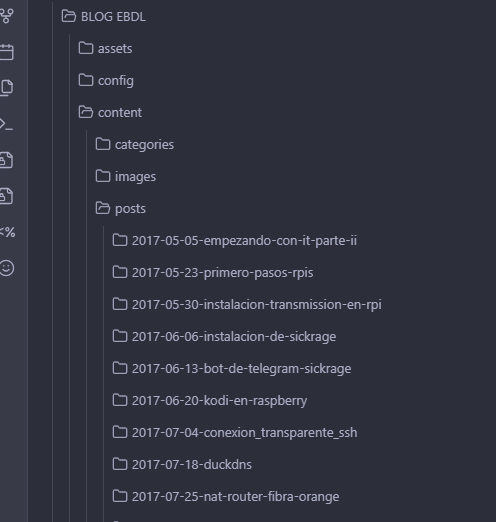Collapse the content folder
Viewport: 496px width, 522px height.
pos(110,112)
